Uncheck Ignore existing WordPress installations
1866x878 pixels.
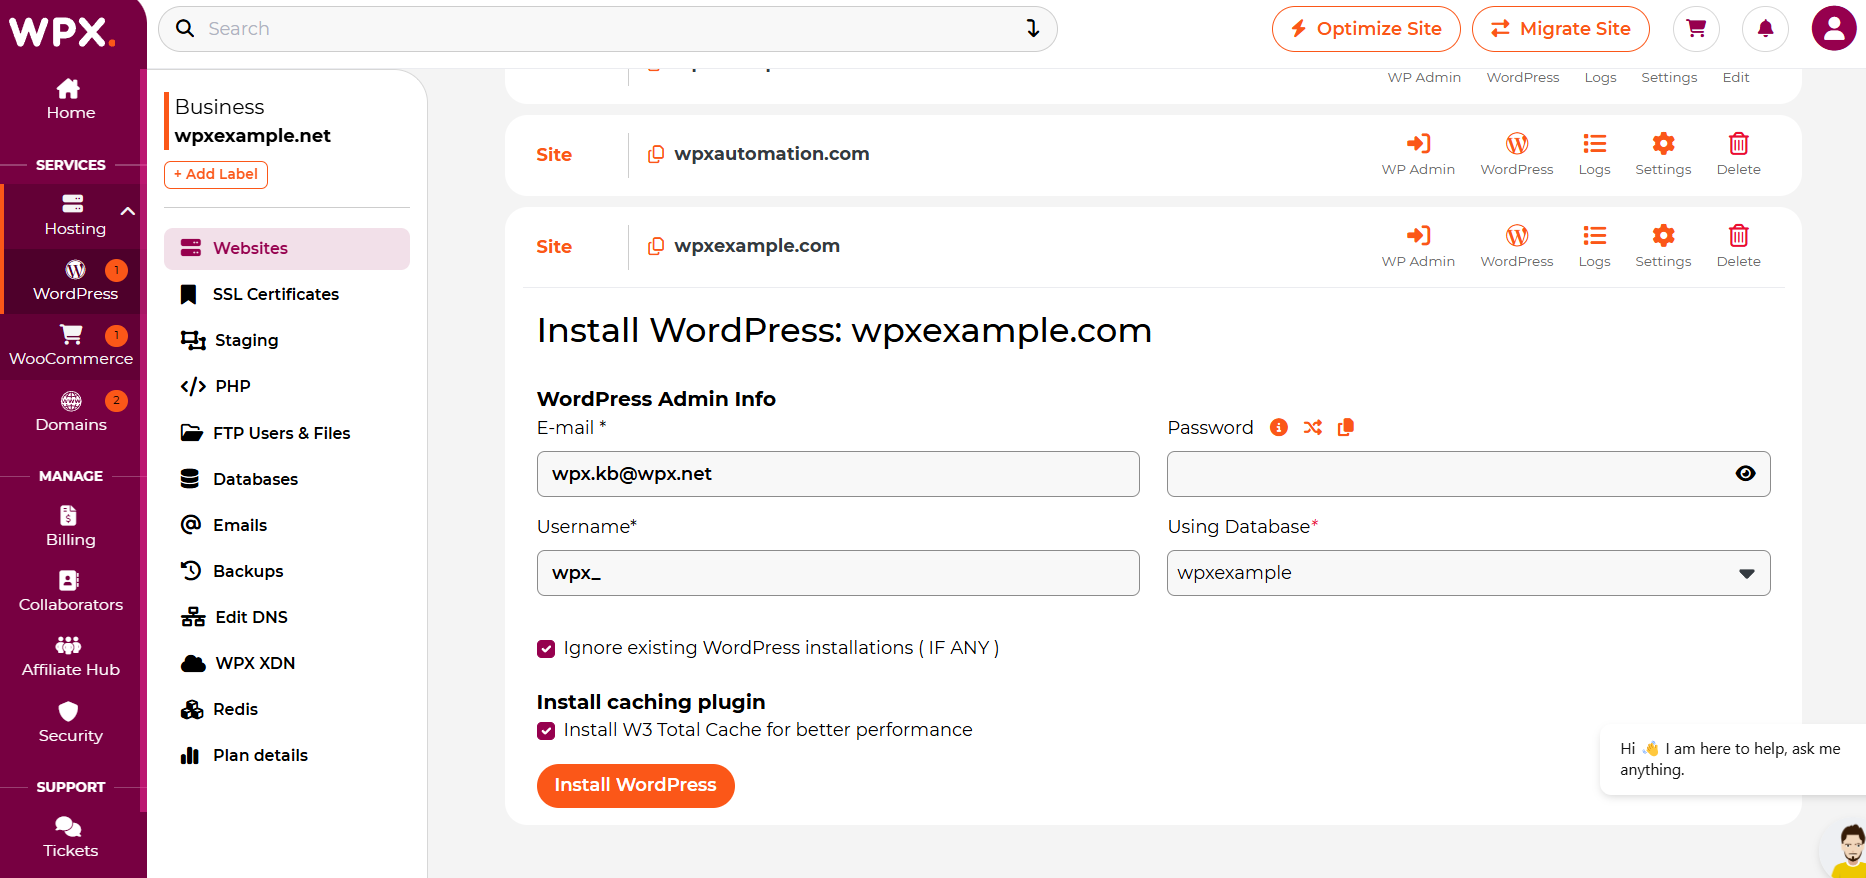coord(546,649)
